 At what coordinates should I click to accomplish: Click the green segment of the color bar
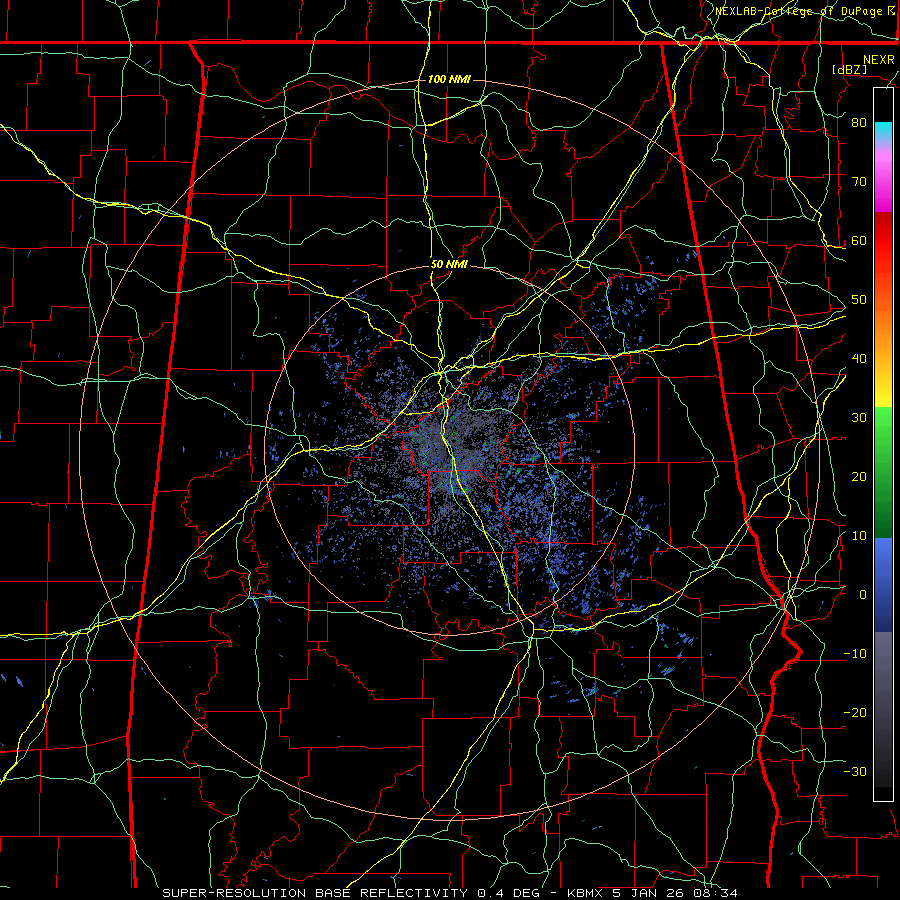883,472
